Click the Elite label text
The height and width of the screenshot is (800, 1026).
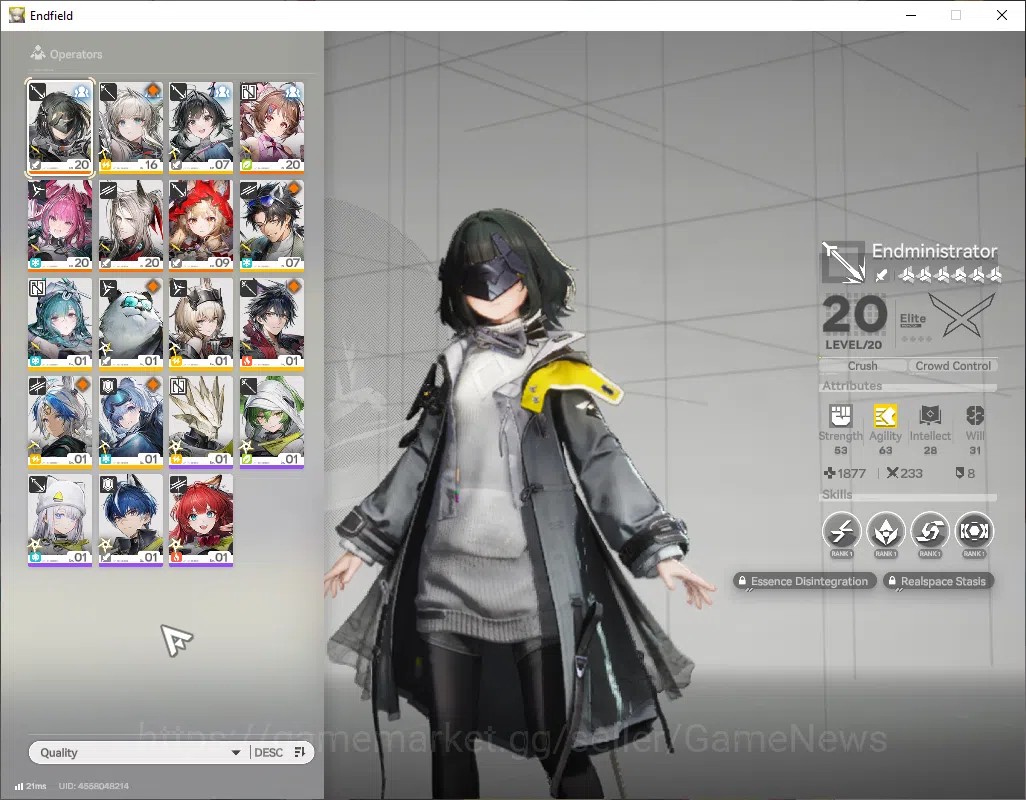coord(912,318)
